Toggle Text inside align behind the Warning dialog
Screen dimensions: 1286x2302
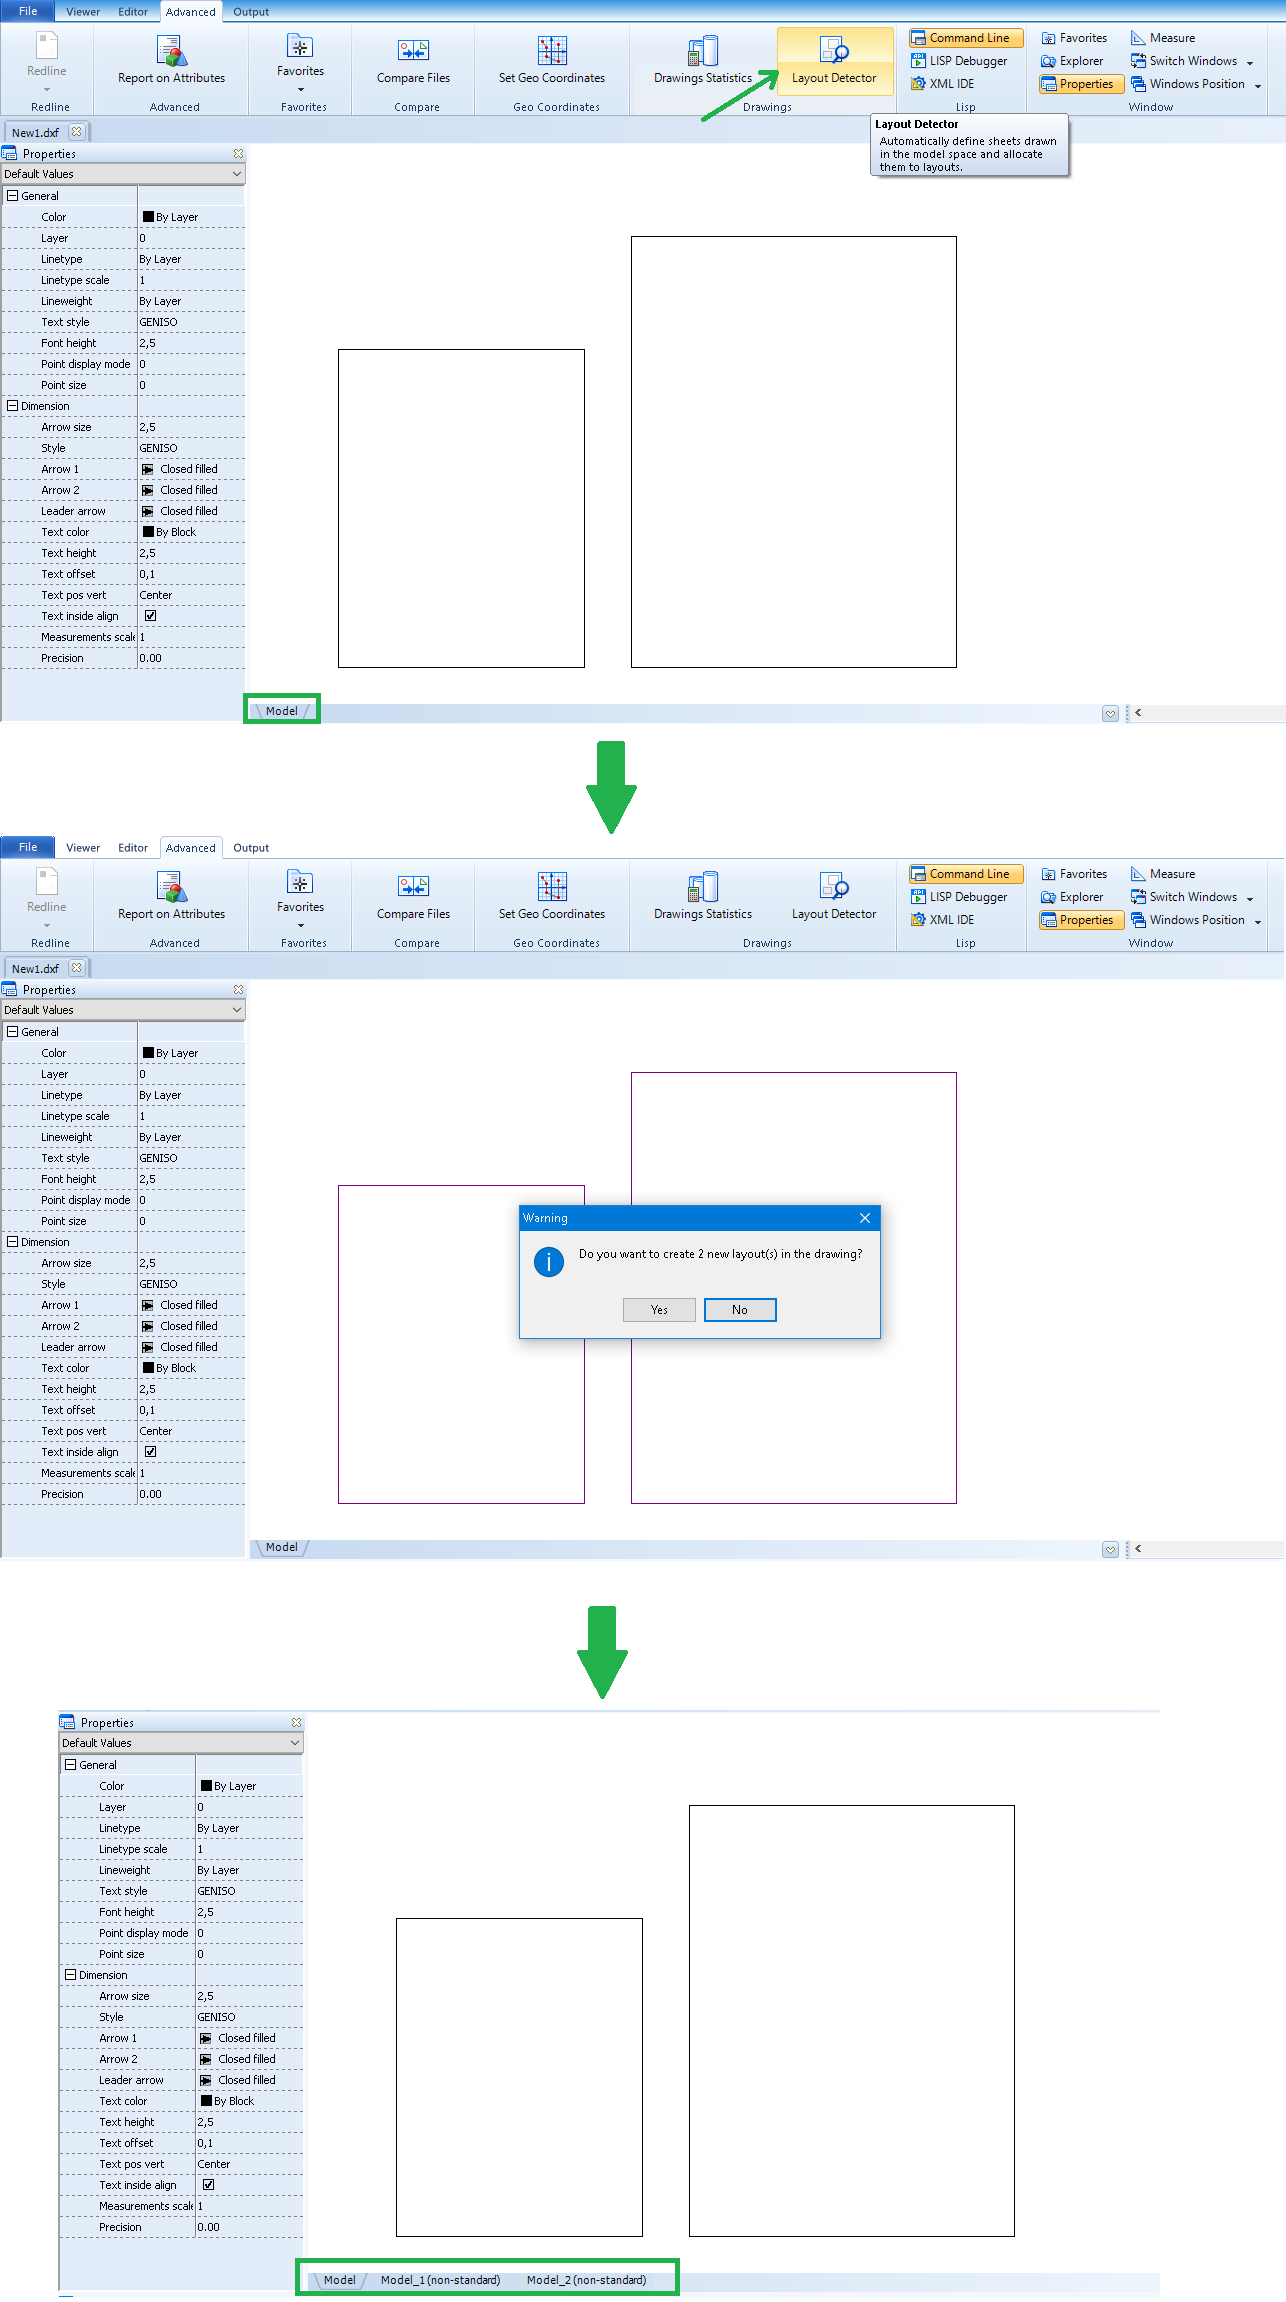(150, 1452)
